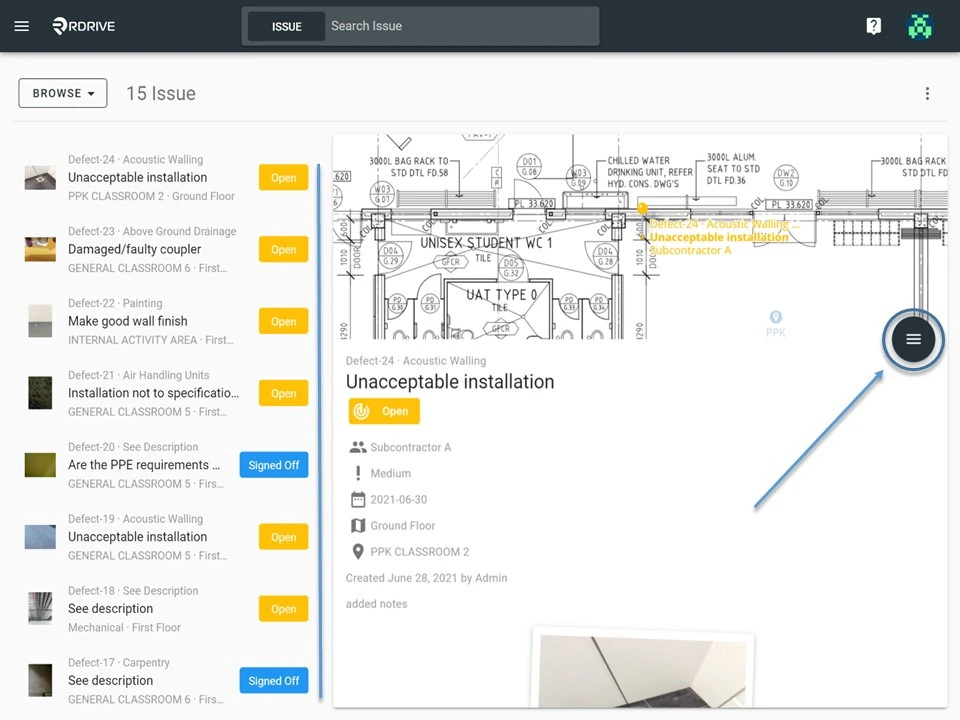Click the Open badge for Defect-18
960x720 pixels.
tap(283, 609)
